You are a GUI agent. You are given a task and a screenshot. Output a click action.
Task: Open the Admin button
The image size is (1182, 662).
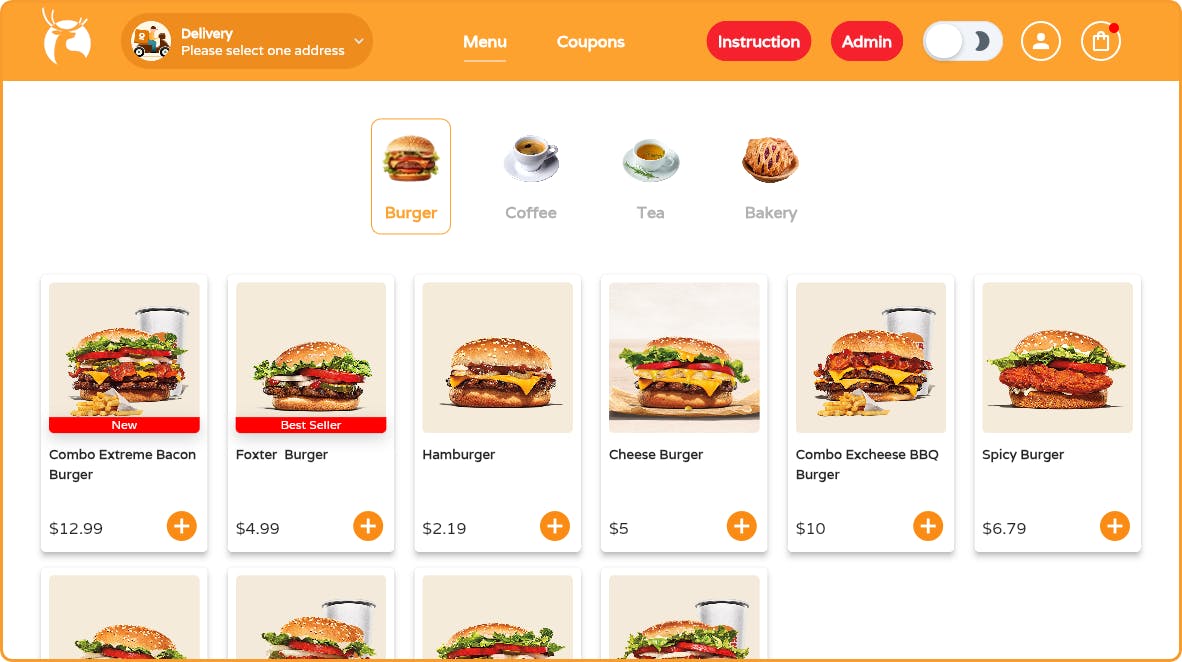coord(866,41)
